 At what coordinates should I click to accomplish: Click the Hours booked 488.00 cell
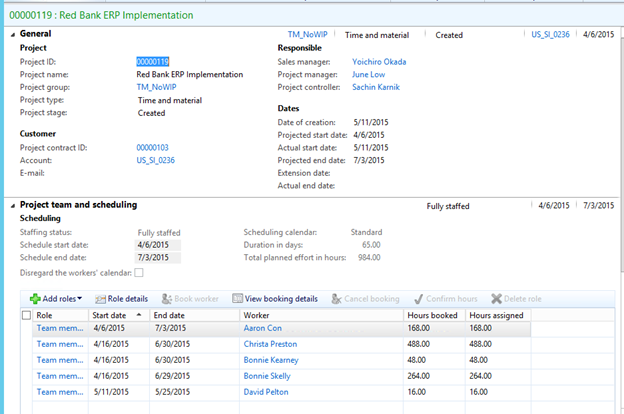coord(435,344)
